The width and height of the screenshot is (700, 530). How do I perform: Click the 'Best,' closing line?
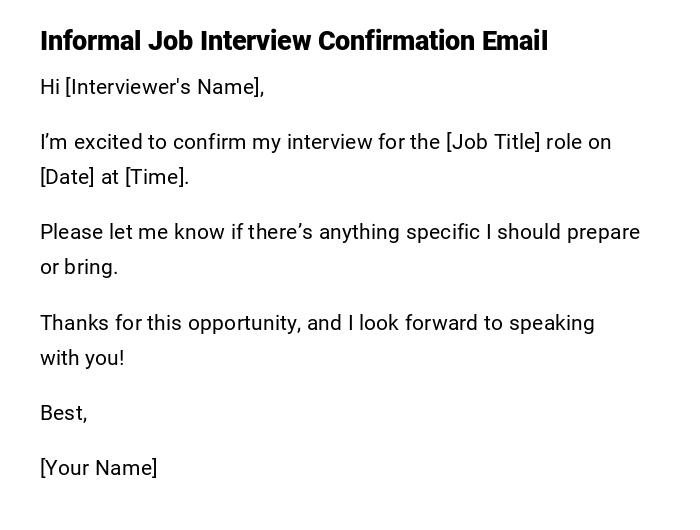[x=63, y=413]
